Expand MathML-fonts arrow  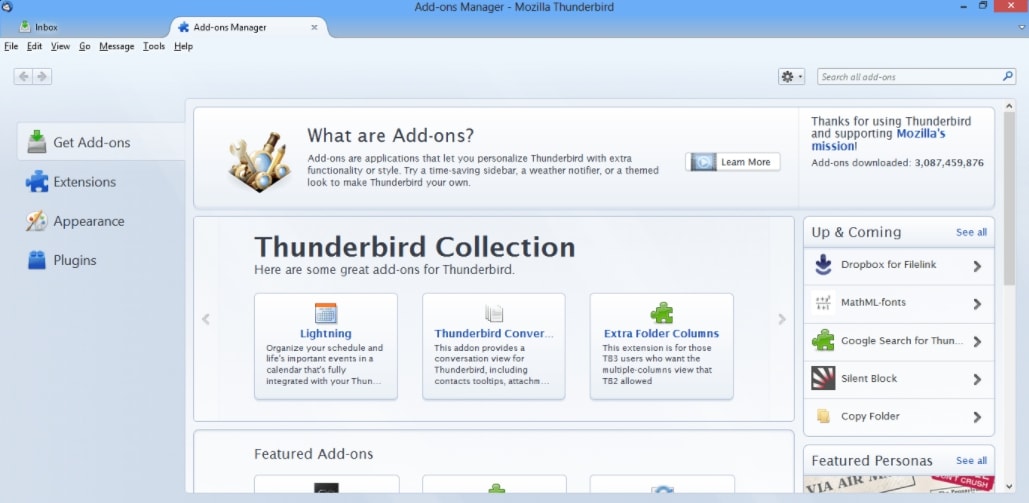point(977,304)
